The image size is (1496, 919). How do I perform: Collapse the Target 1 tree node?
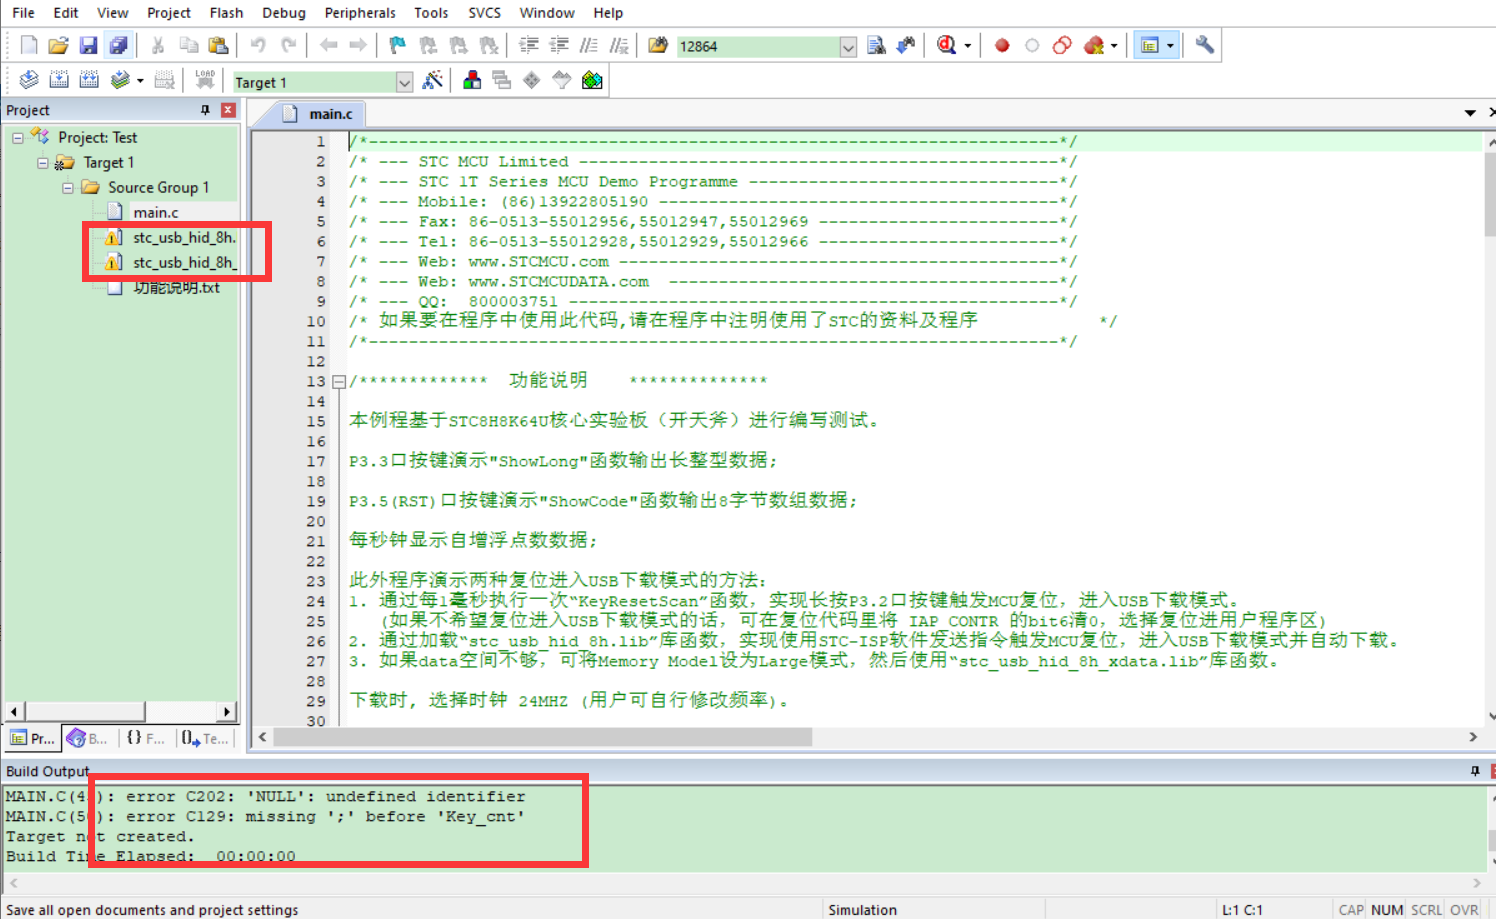click(42, 162)
